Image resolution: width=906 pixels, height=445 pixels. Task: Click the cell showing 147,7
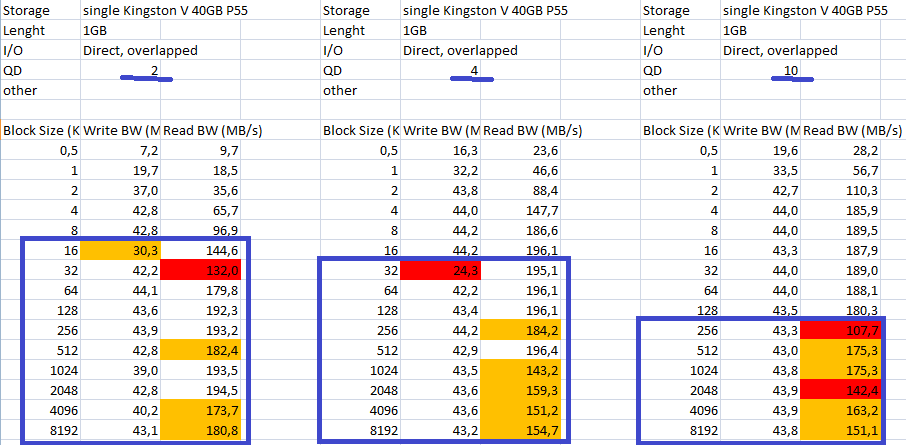tap(521, 211)
